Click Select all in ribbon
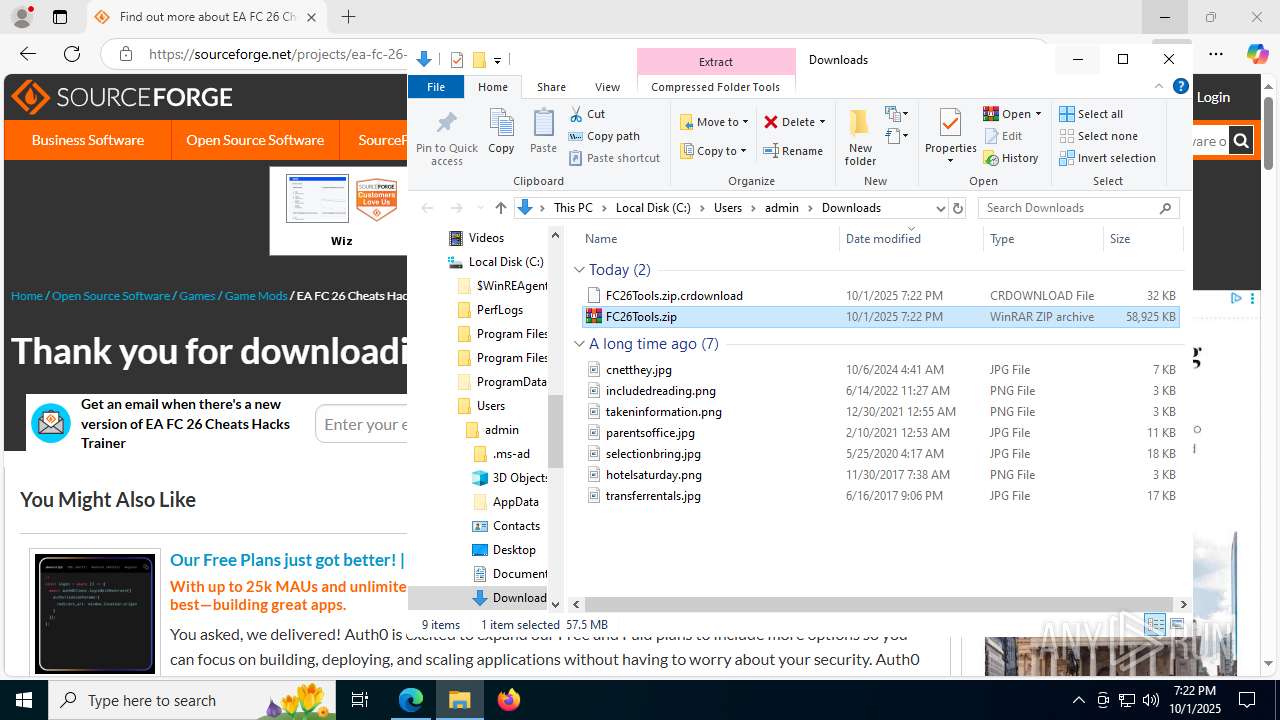1280x720 pixels. 1091,114
